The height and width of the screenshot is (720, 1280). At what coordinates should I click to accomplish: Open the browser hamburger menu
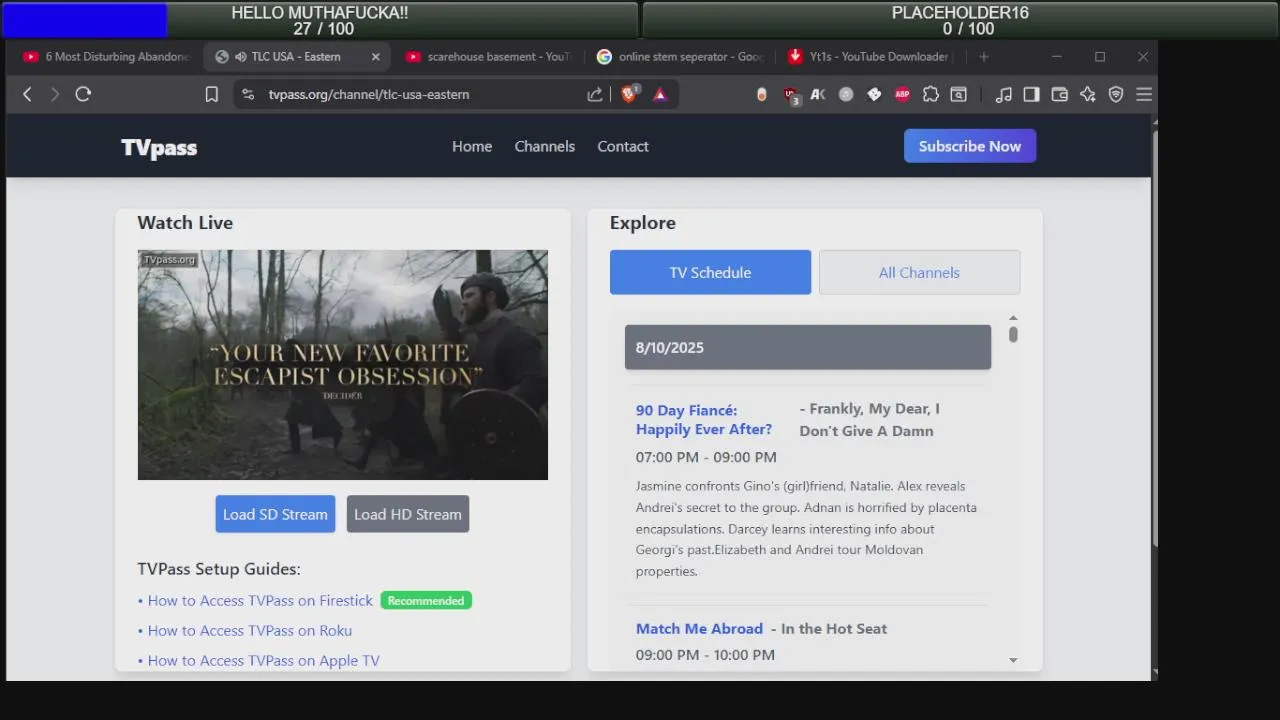coord(1144,94)
